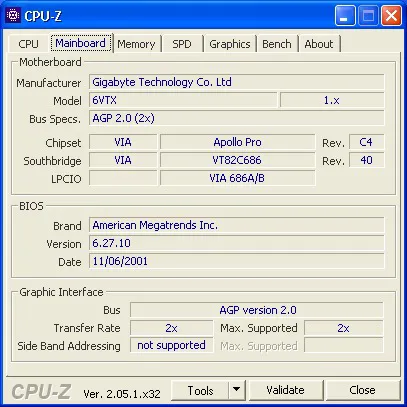The width and height of the screenshot is (407, 407).
Task: Open the Memory tab
Action: [x=136, y=44]
